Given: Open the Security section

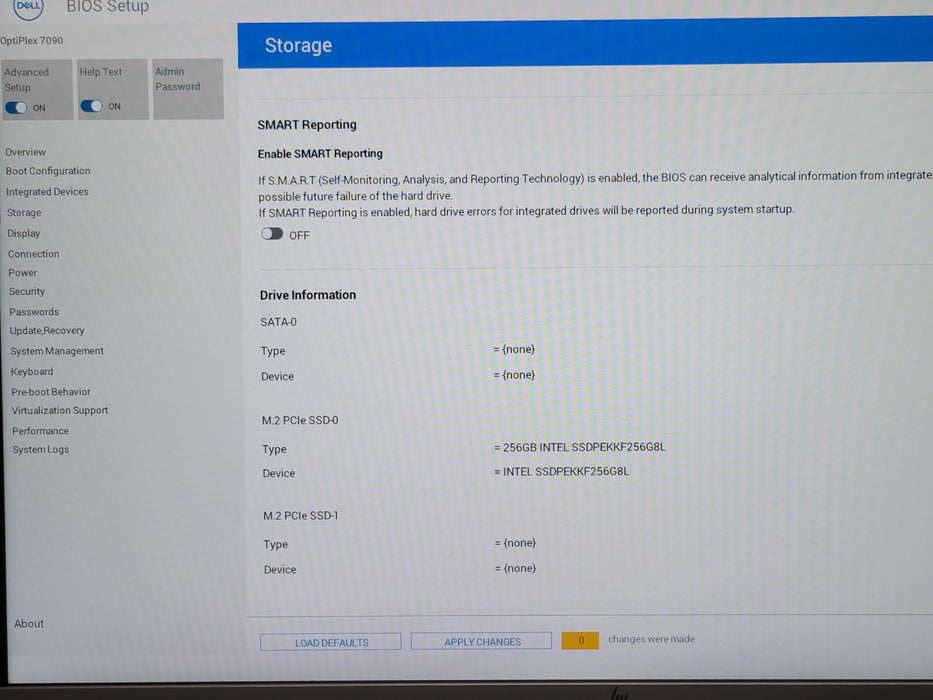Looking at the screenshot, I should click(x=27, y=292).
